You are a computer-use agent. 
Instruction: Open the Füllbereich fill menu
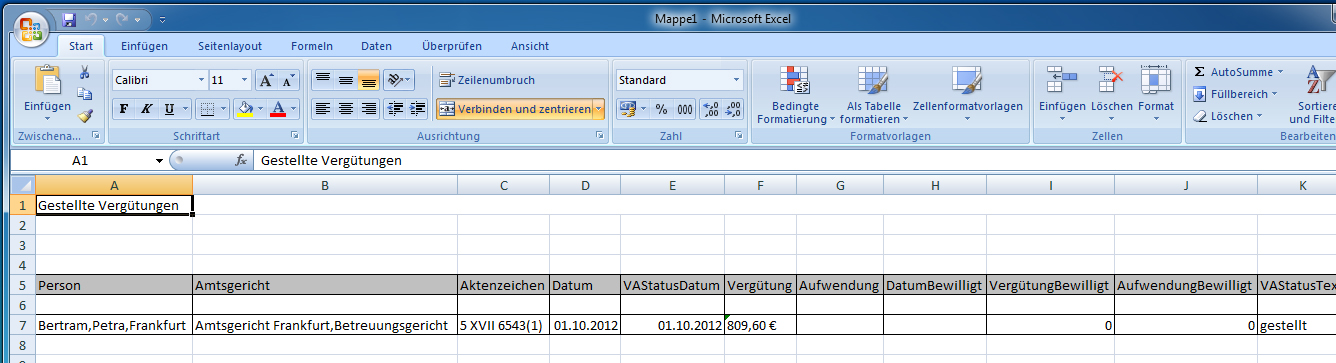coord(1235,94)
